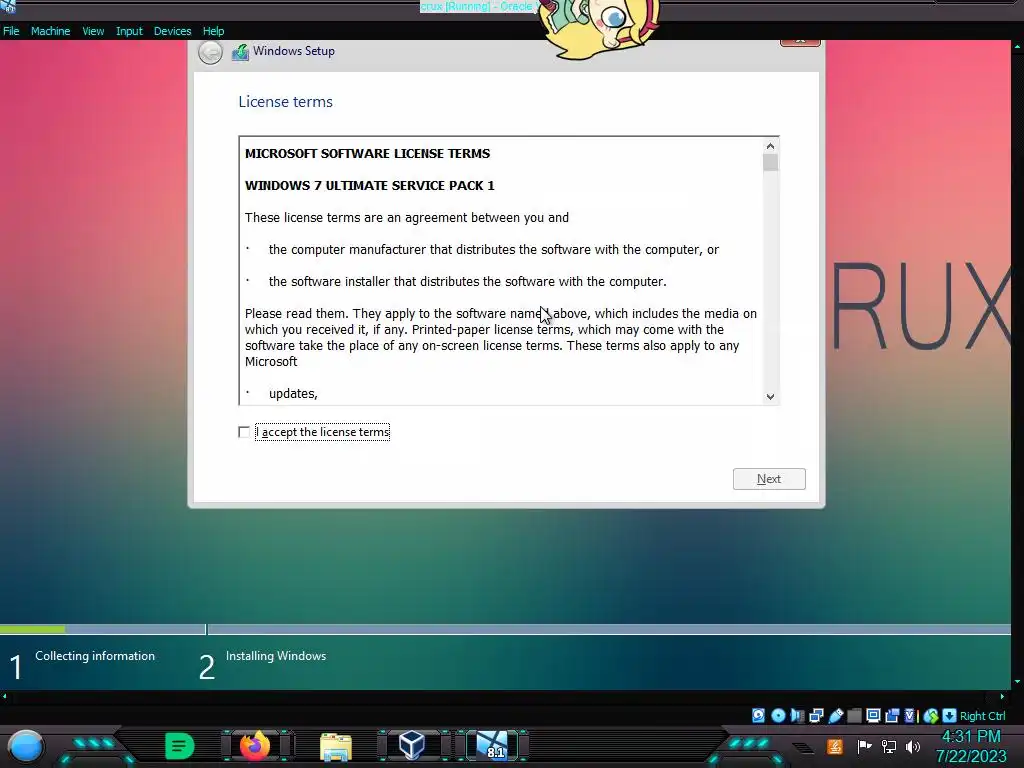Click the virtualization V status icon
This screenshot has height=768, width=1024.
click(910, 716)
